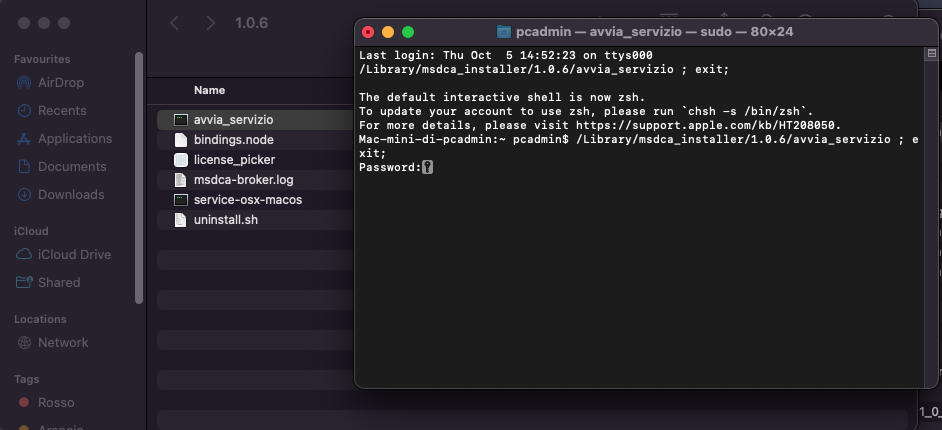Click Shared folder icon in sidebar

click(x=24, y=282)
